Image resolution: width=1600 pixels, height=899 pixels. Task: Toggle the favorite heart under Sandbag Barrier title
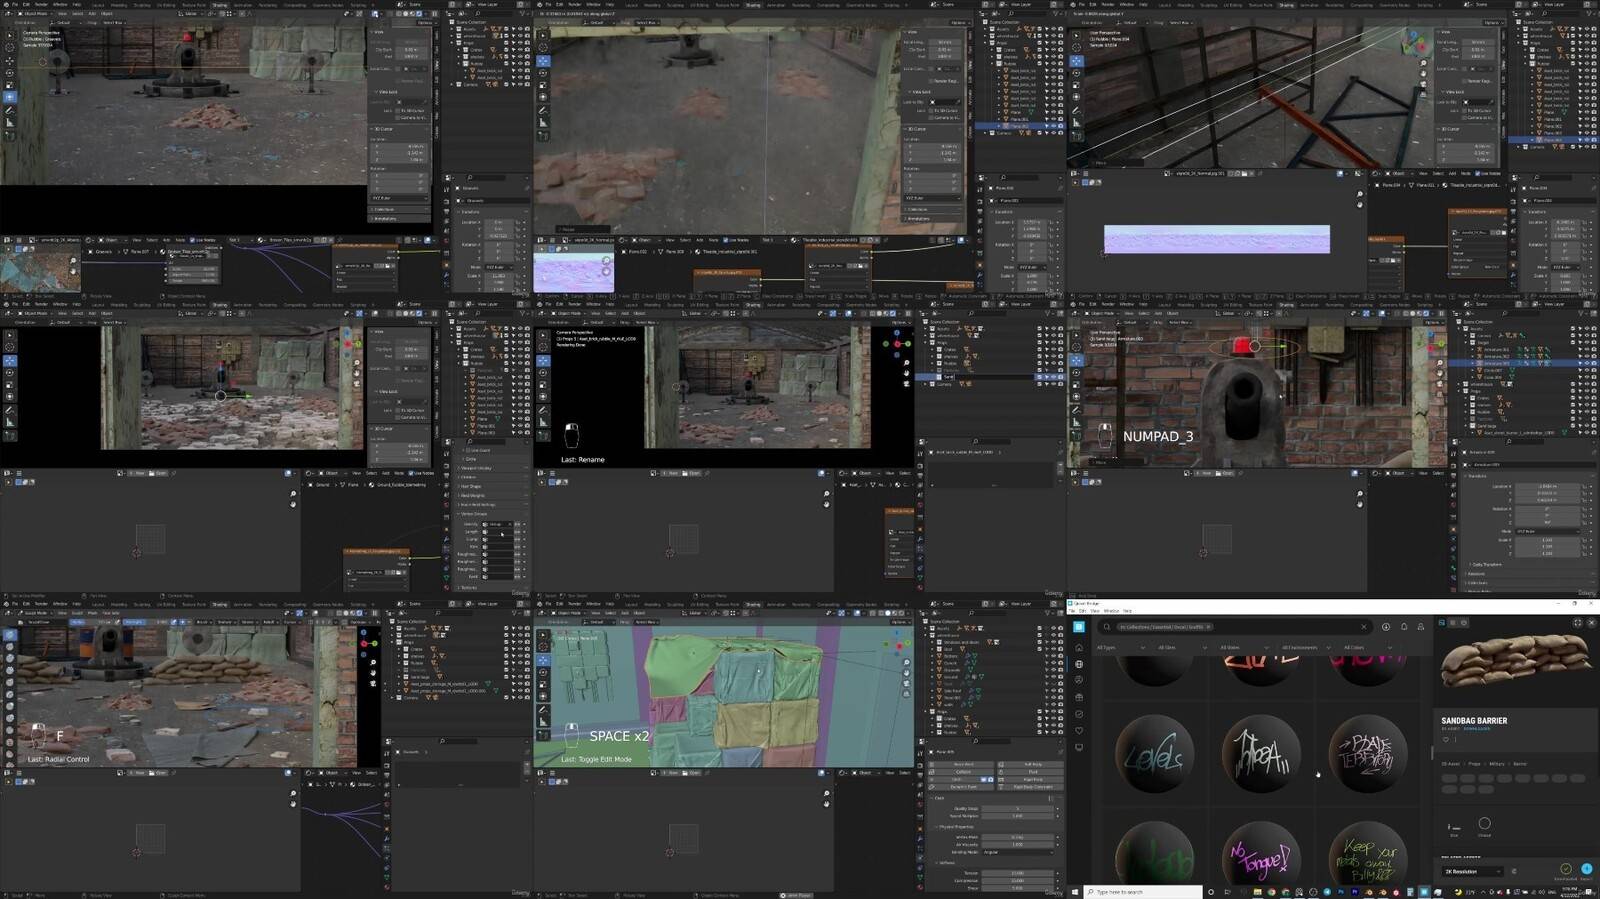(1445, 739)
